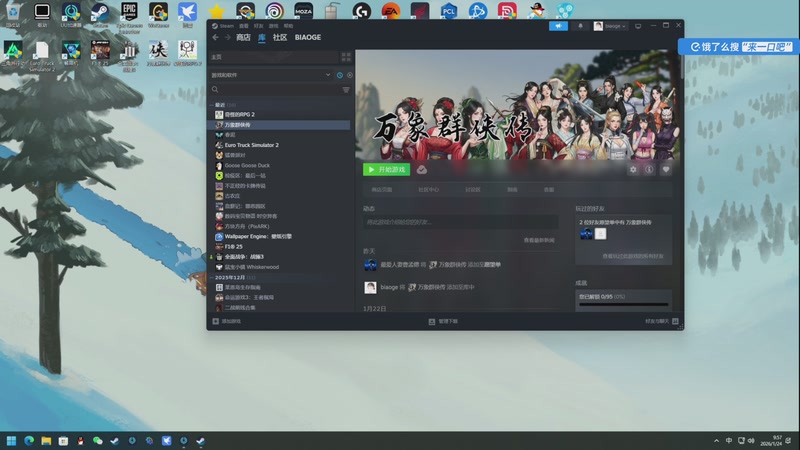Go back with Steam back arrow
This screenshot has height=450, width=800.
click(x=215, y=37)
